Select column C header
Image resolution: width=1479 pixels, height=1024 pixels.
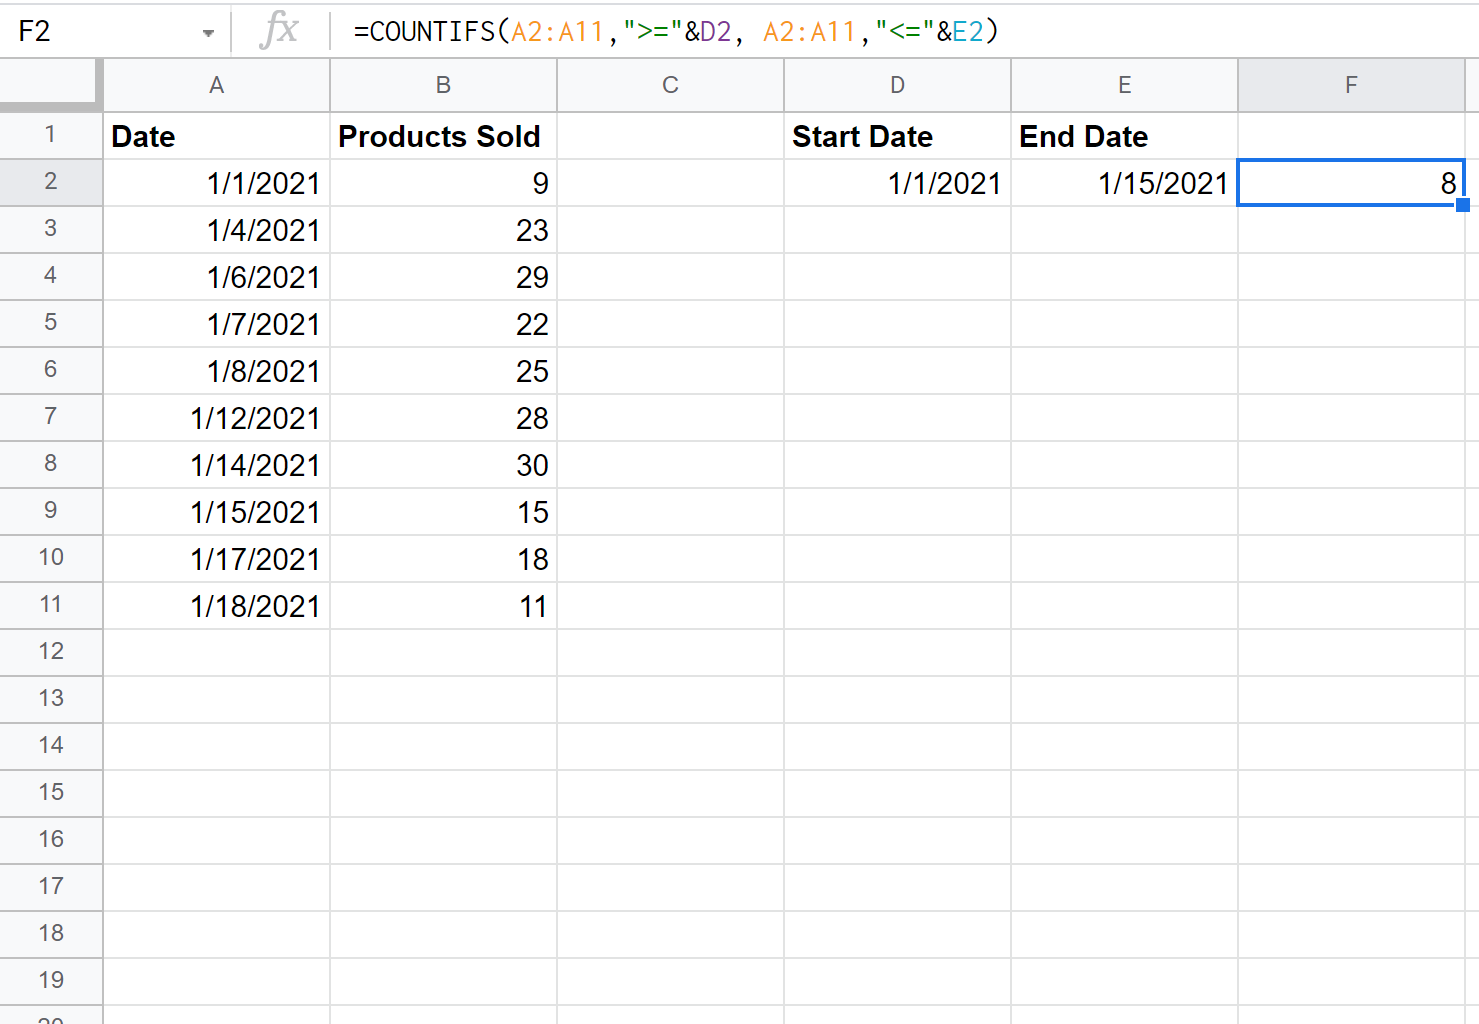pos(670,86)
